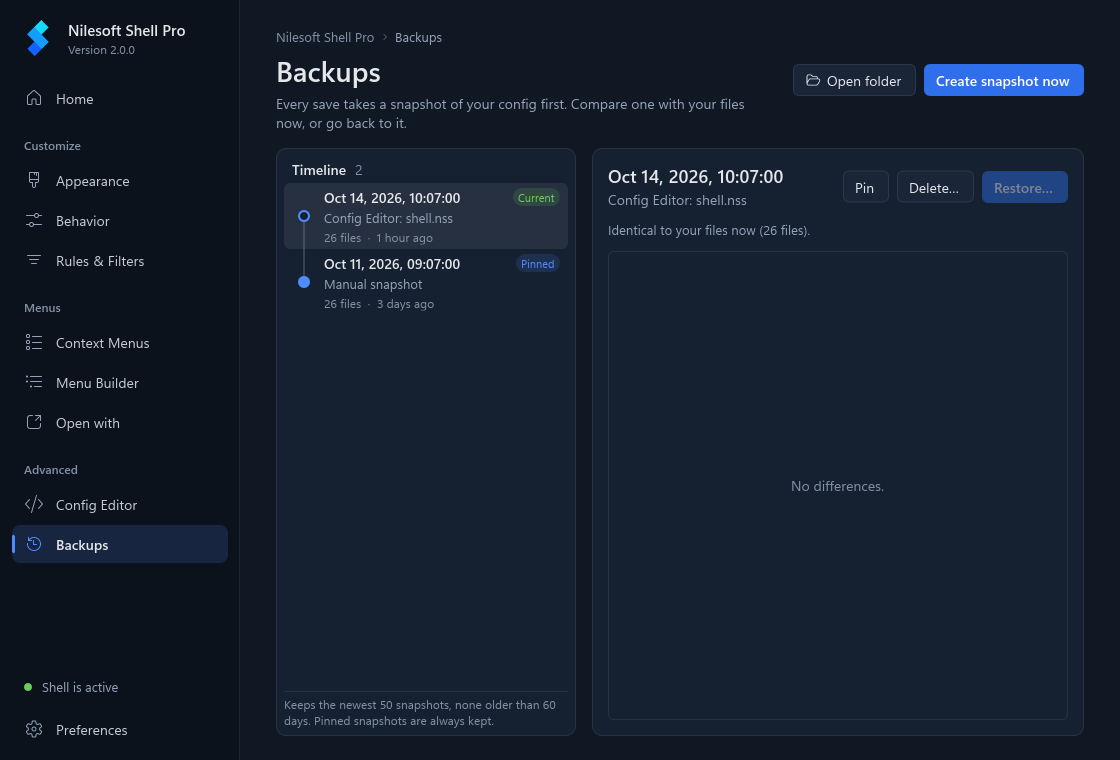Screen dimensions: 1120x760
Task: Click the folder icon in Open folder button
Action: click(x=813, y=80)
